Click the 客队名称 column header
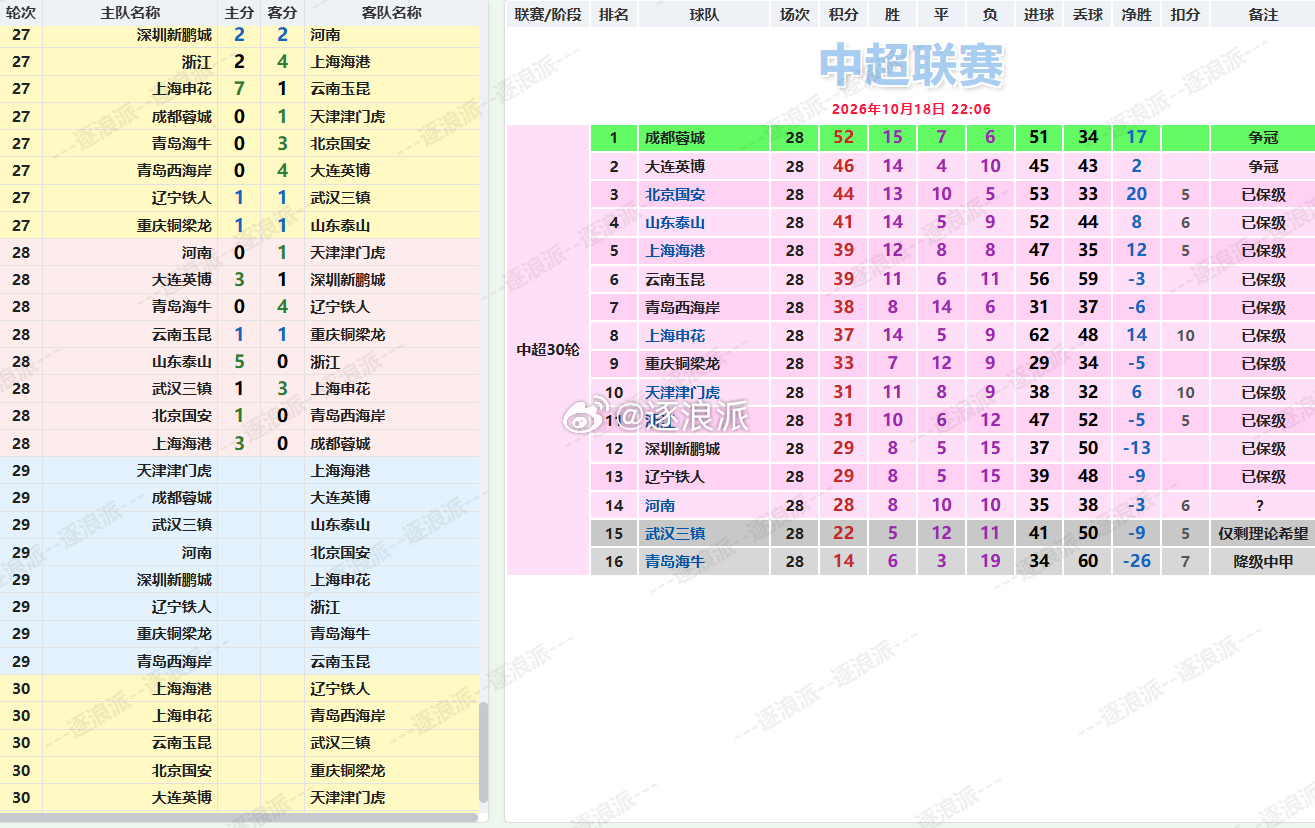 tap(391, 13)
